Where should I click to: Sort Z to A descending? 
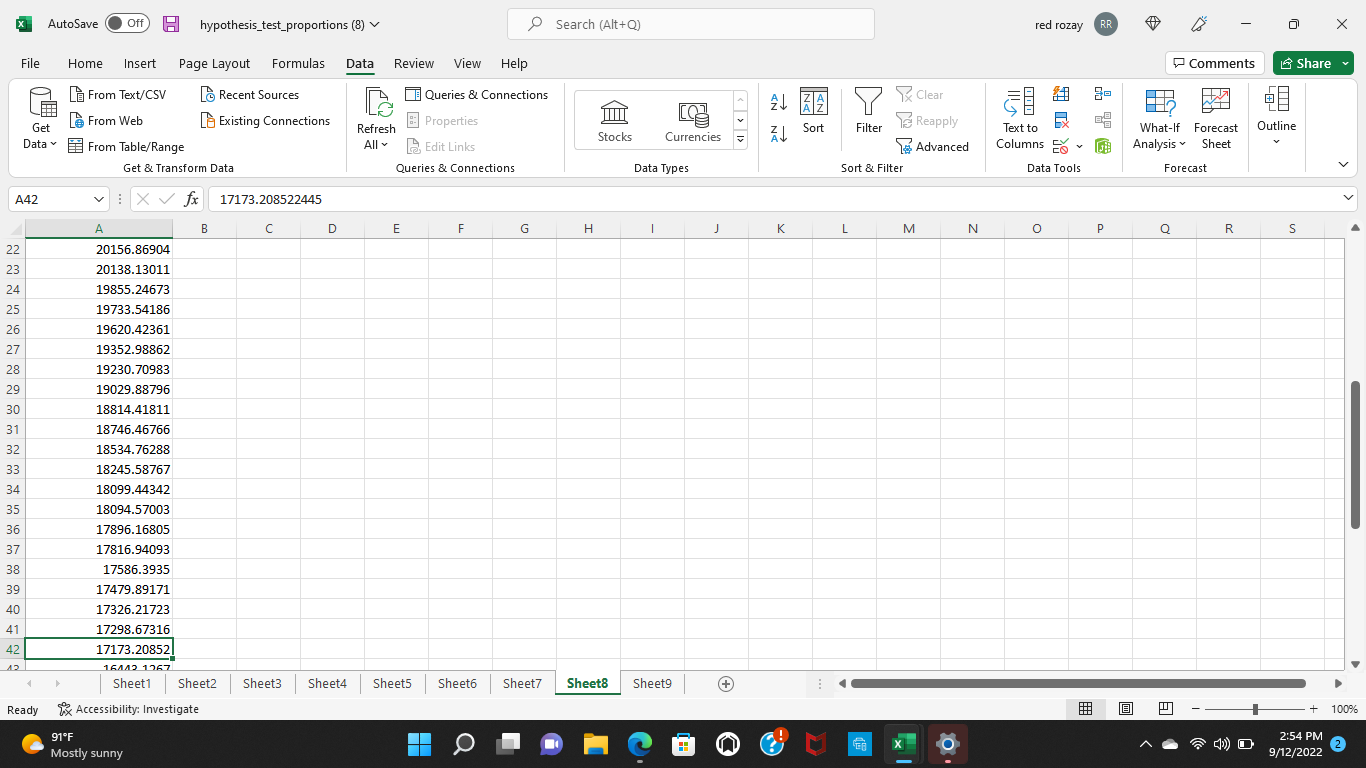point(779,134)
